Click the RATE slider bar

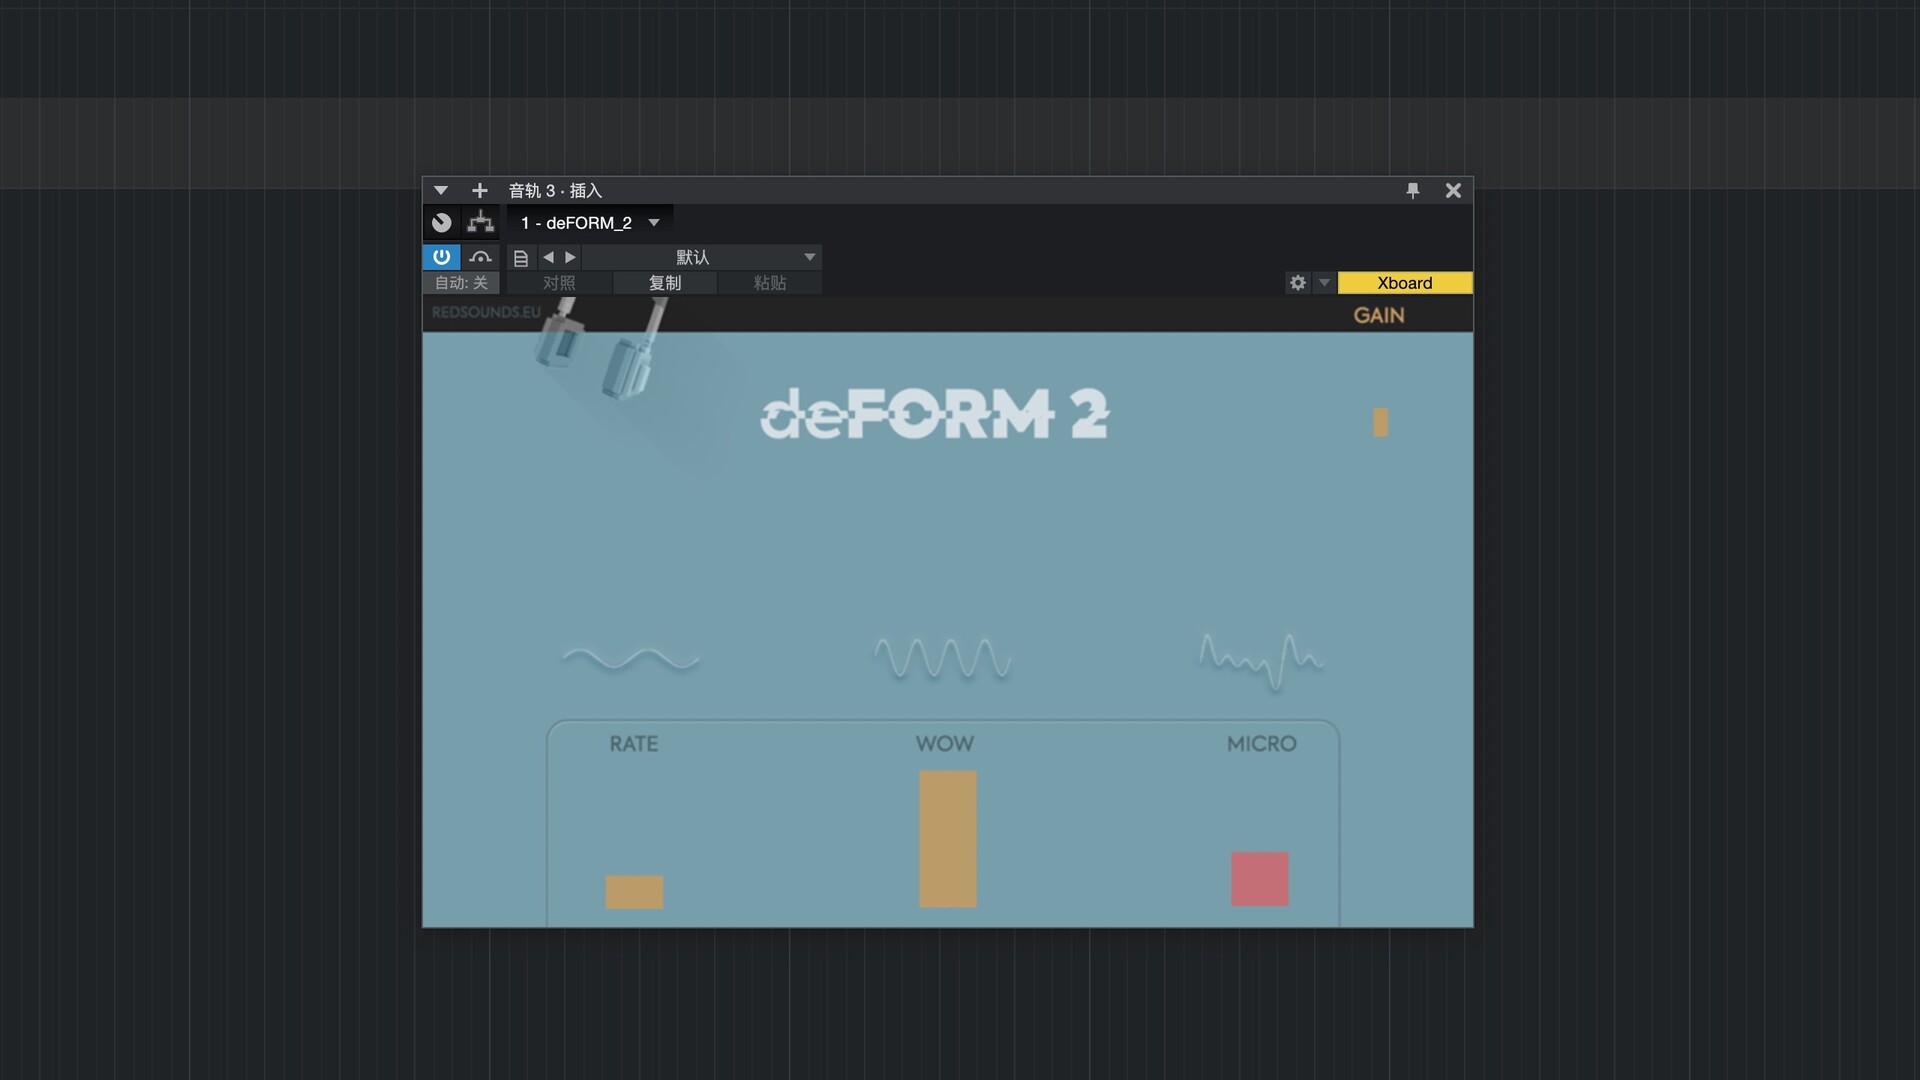pyautogui.click(x=634, y=892)
